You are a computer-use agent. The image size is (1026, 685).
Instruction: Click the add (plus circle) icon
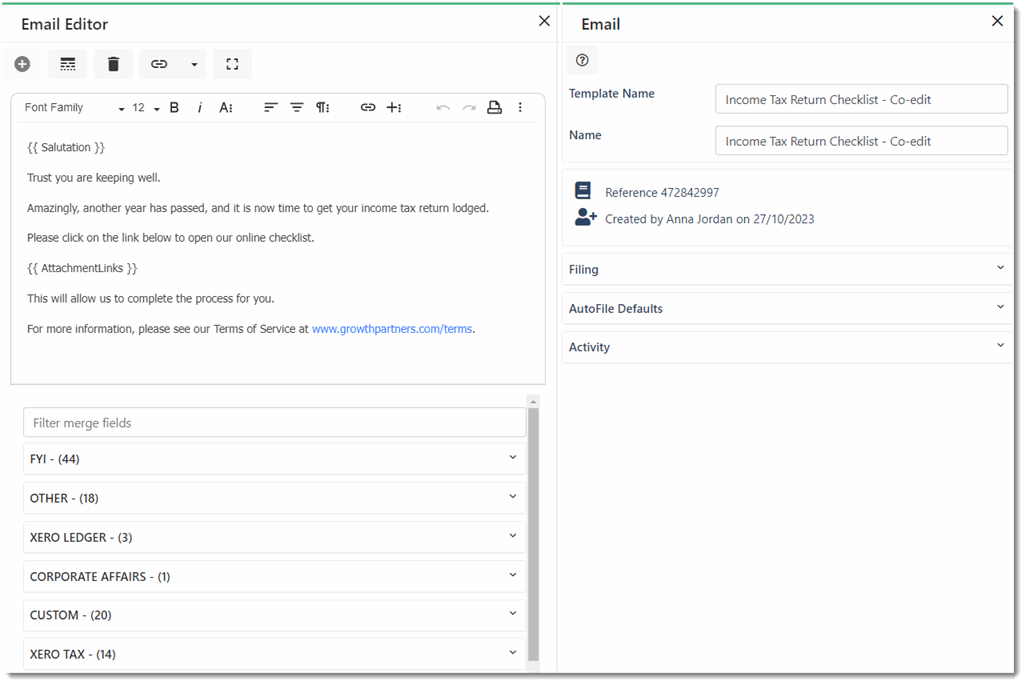coord(22,64)
